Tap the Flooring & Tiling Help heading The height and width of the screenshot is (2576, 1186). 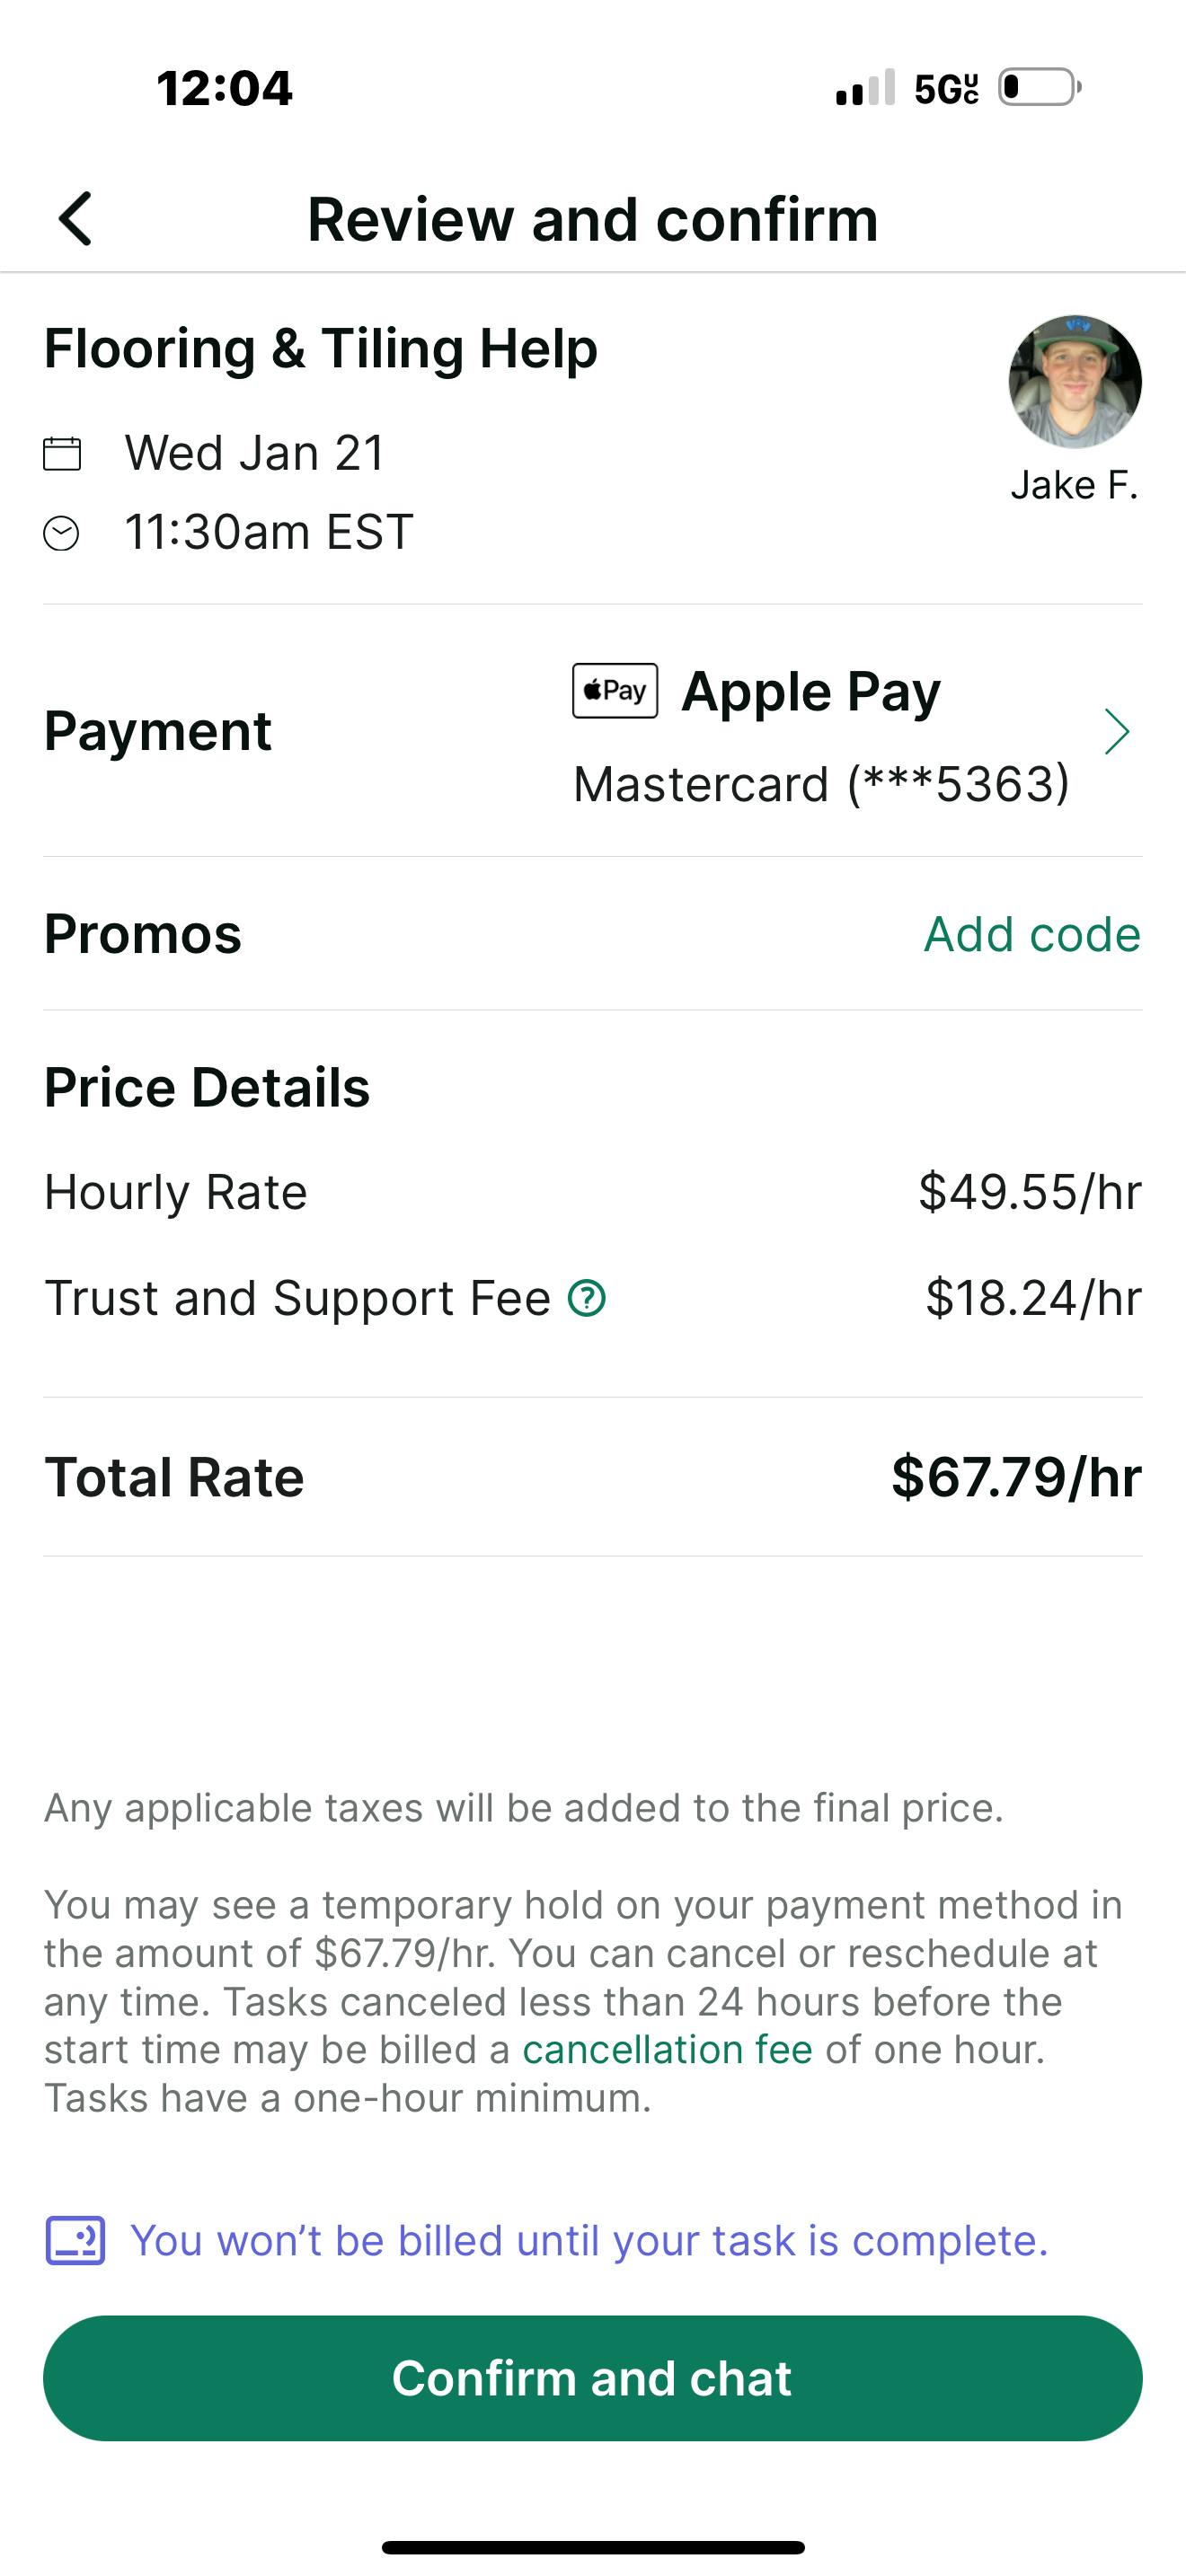321,349
